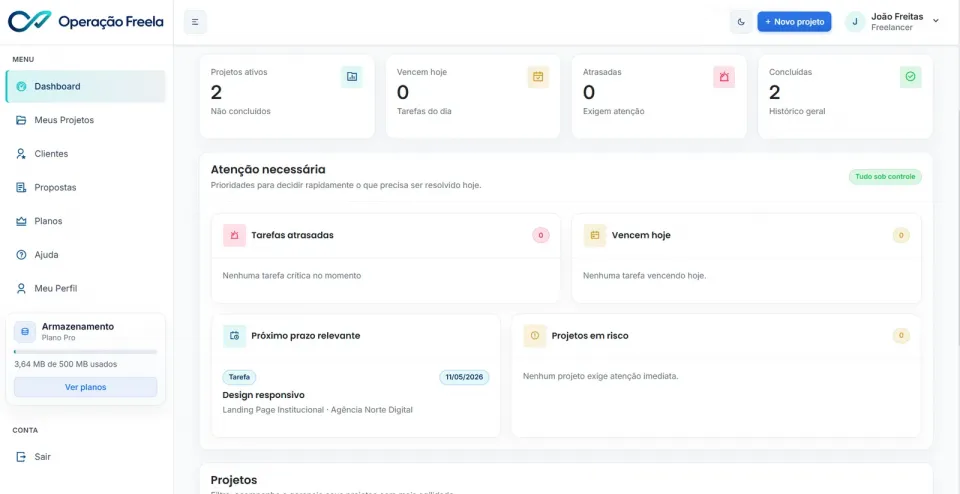Click the Vencem hoje panel calendar icon
The height and width of the screenshot is (494, 960).
tap(594, 235)
